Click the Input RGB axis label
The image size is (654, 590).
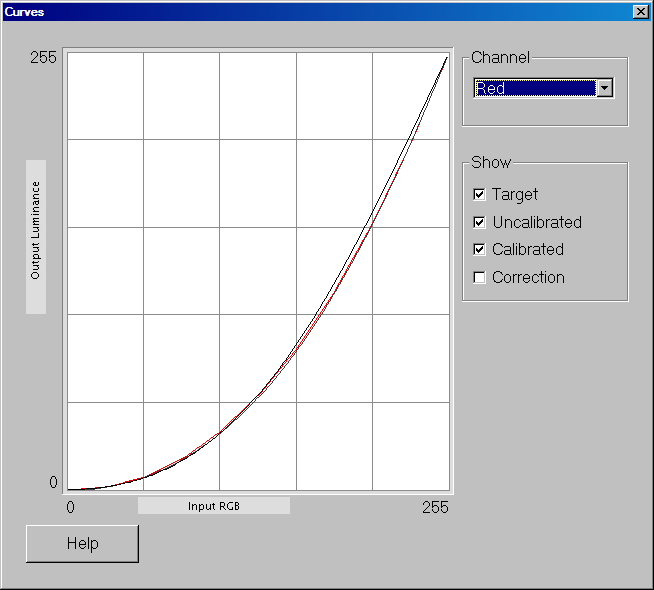click(214, 506)
